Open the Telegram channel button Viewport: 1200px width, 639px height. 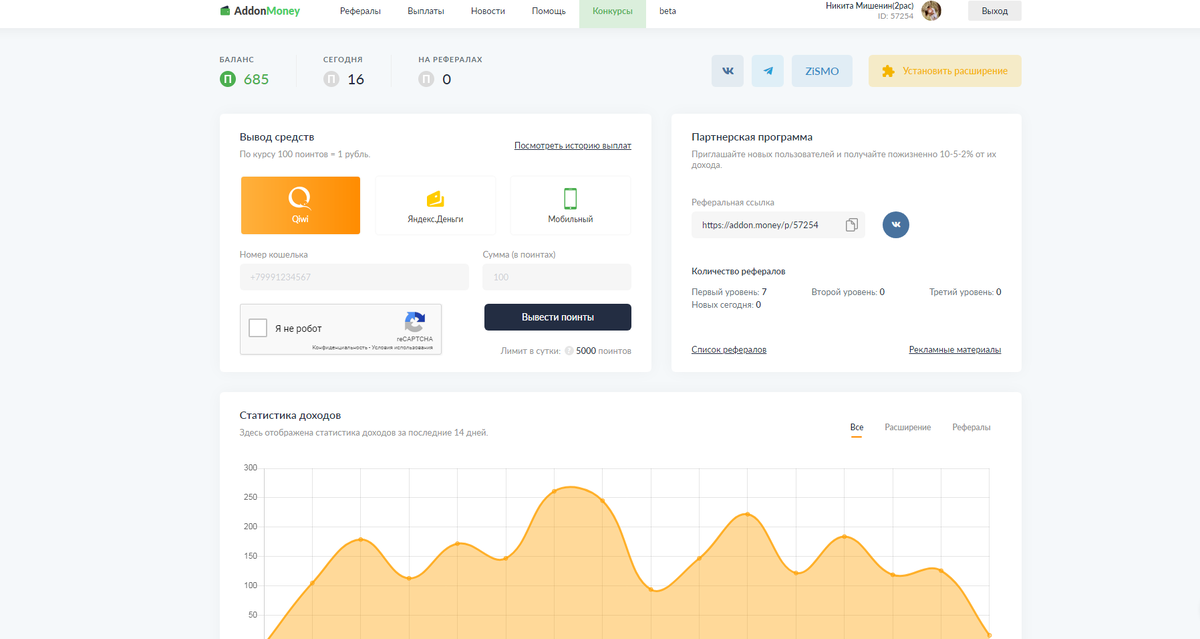(768, 71)
